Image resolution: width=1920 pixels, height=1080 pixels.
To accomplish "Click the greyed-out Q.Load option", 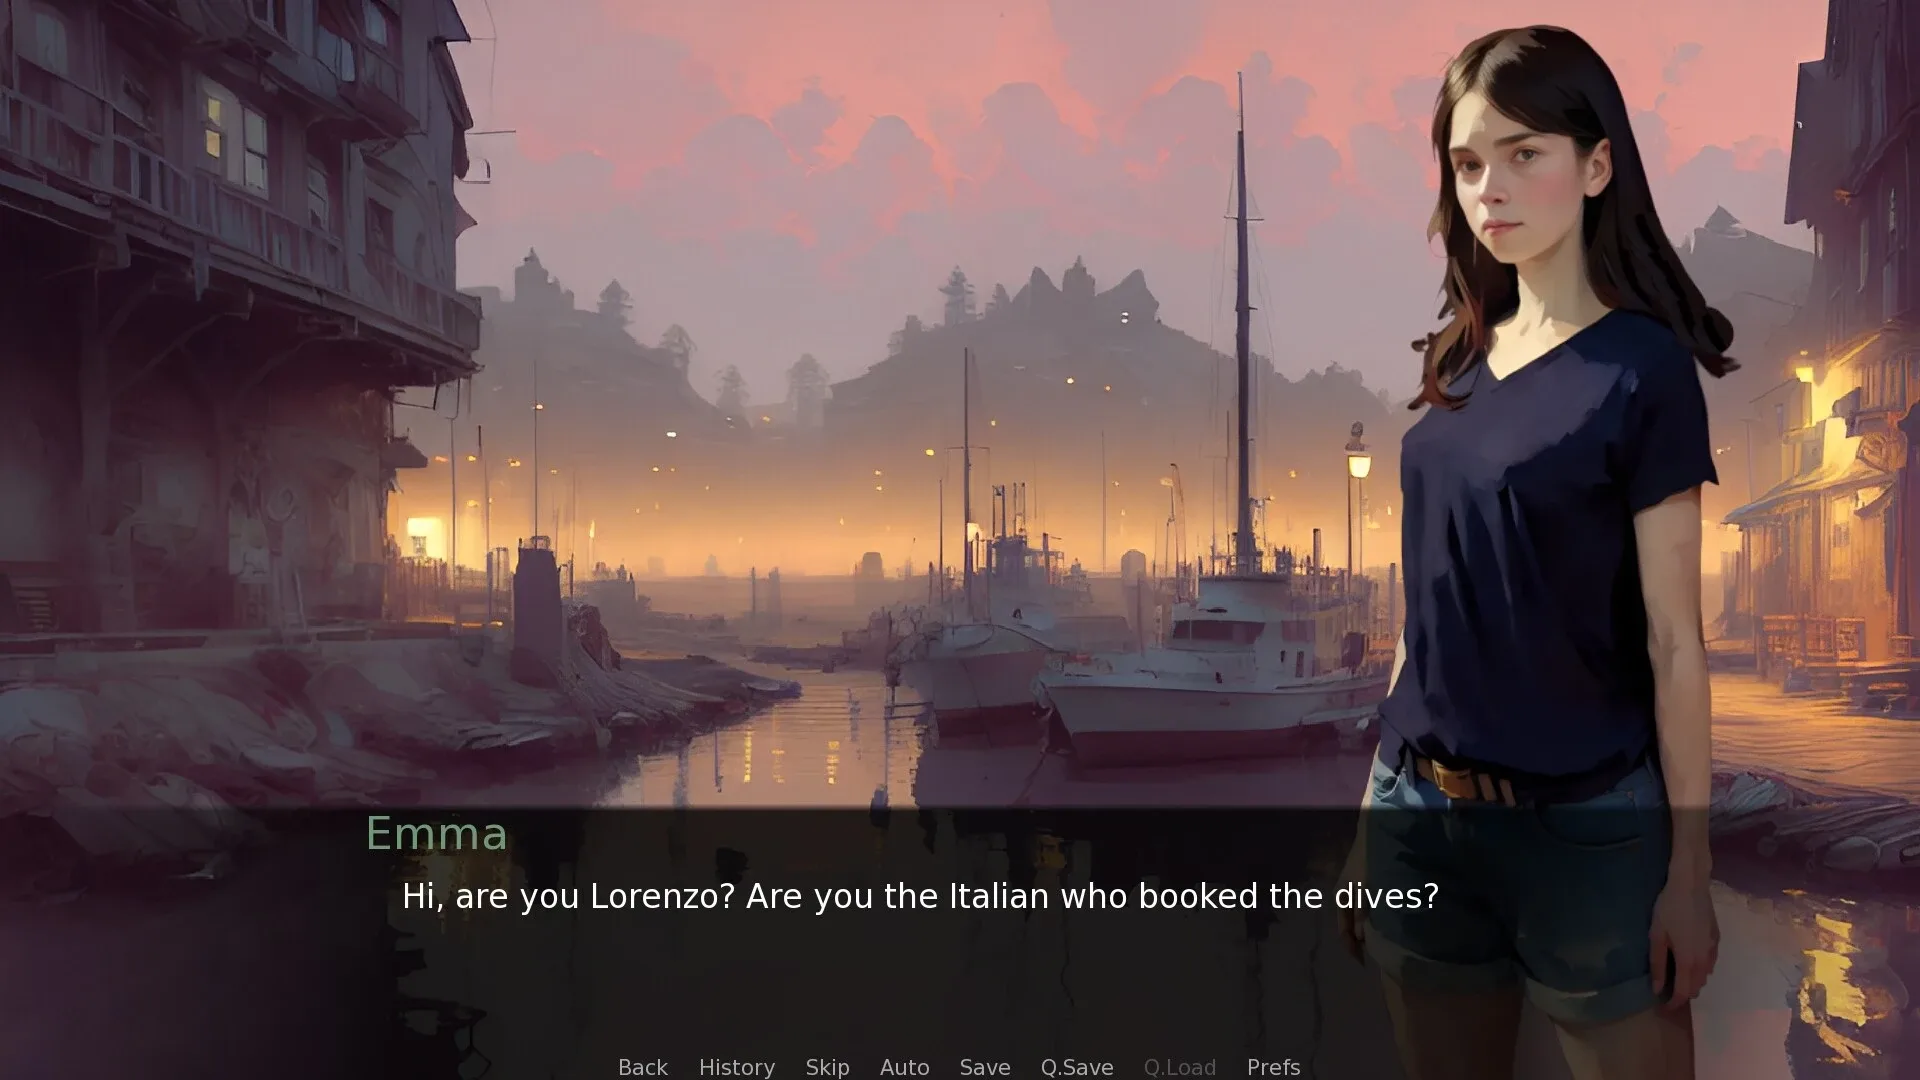I will tap(1179, 1067).
